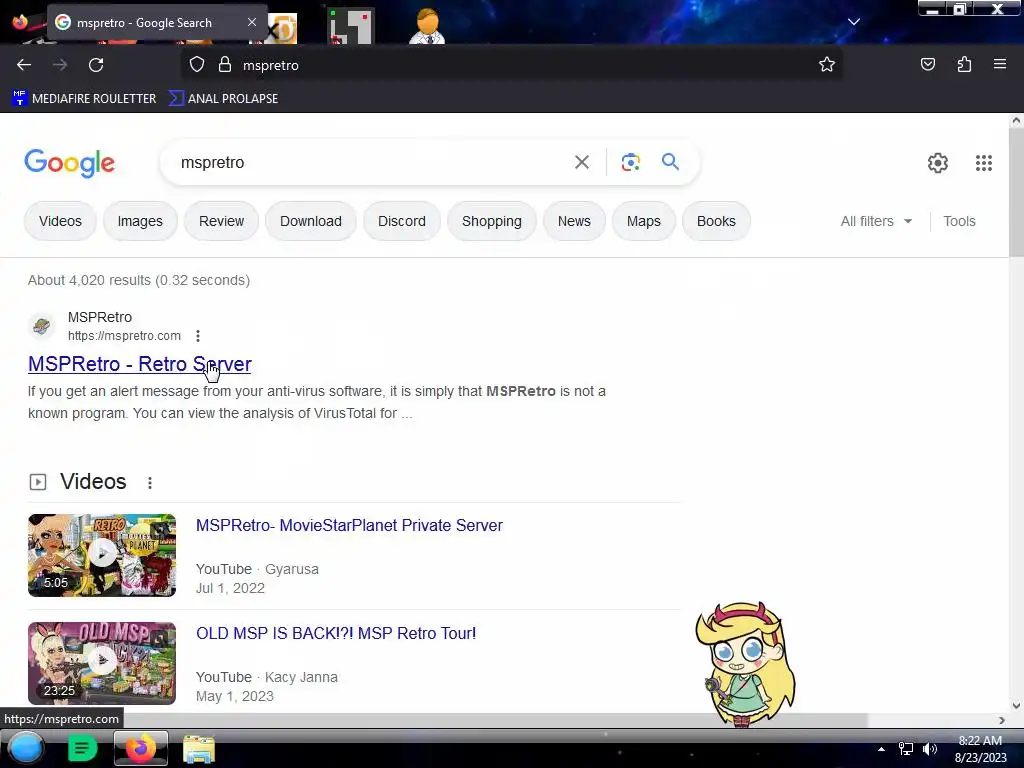
Task: Play the 5:05 video thumbnail
Action: coord(102,555)
